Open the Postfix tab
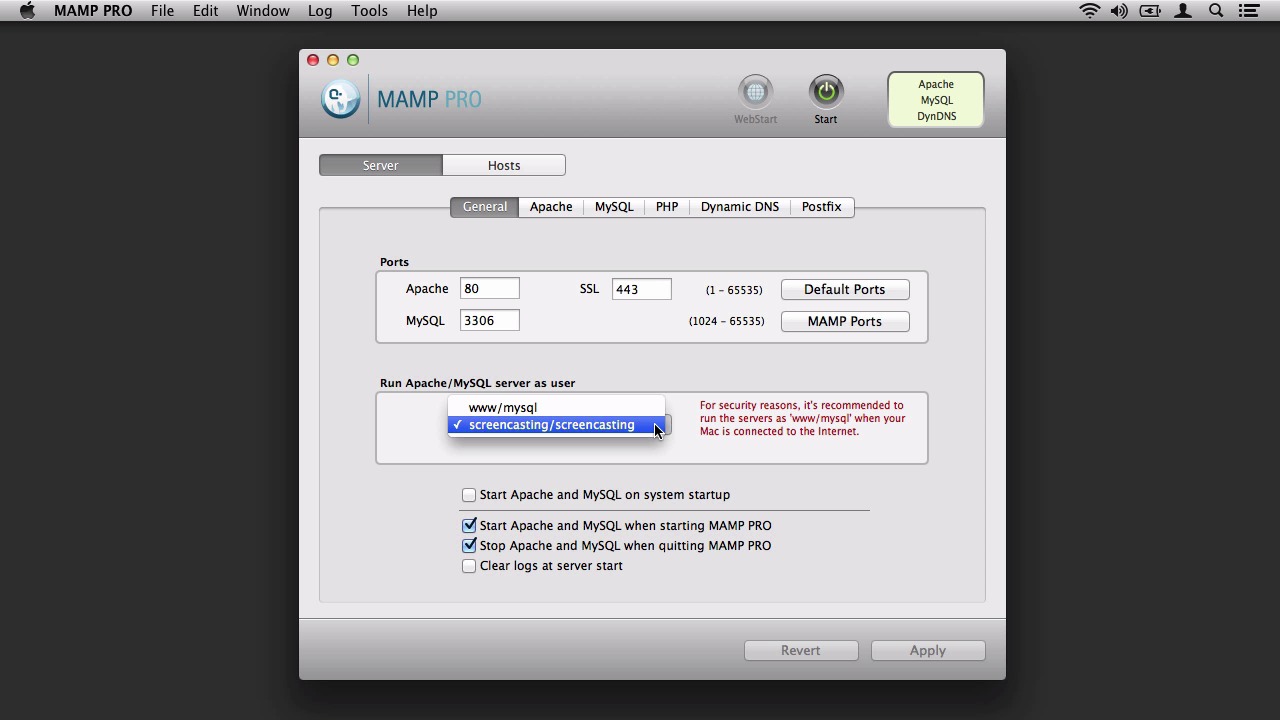The height and width of the screenshot is (720, 1280). (x=821, y=207)
